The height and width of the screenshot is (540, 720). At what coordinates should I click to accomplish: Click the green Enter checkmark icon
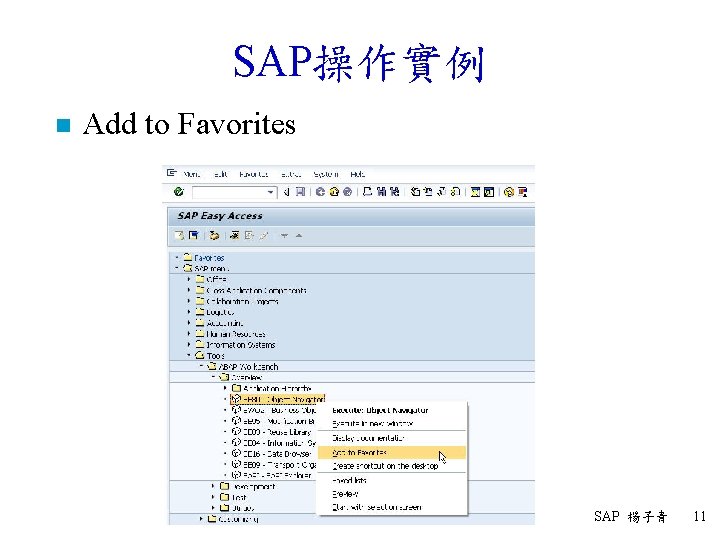(x=179, y=191)
